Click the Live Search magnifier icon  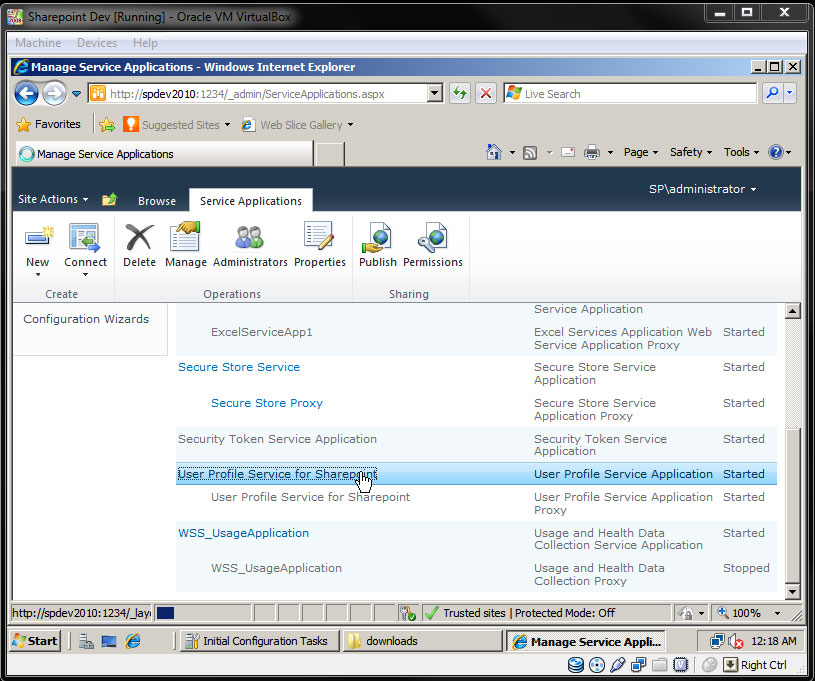(773, 94)
